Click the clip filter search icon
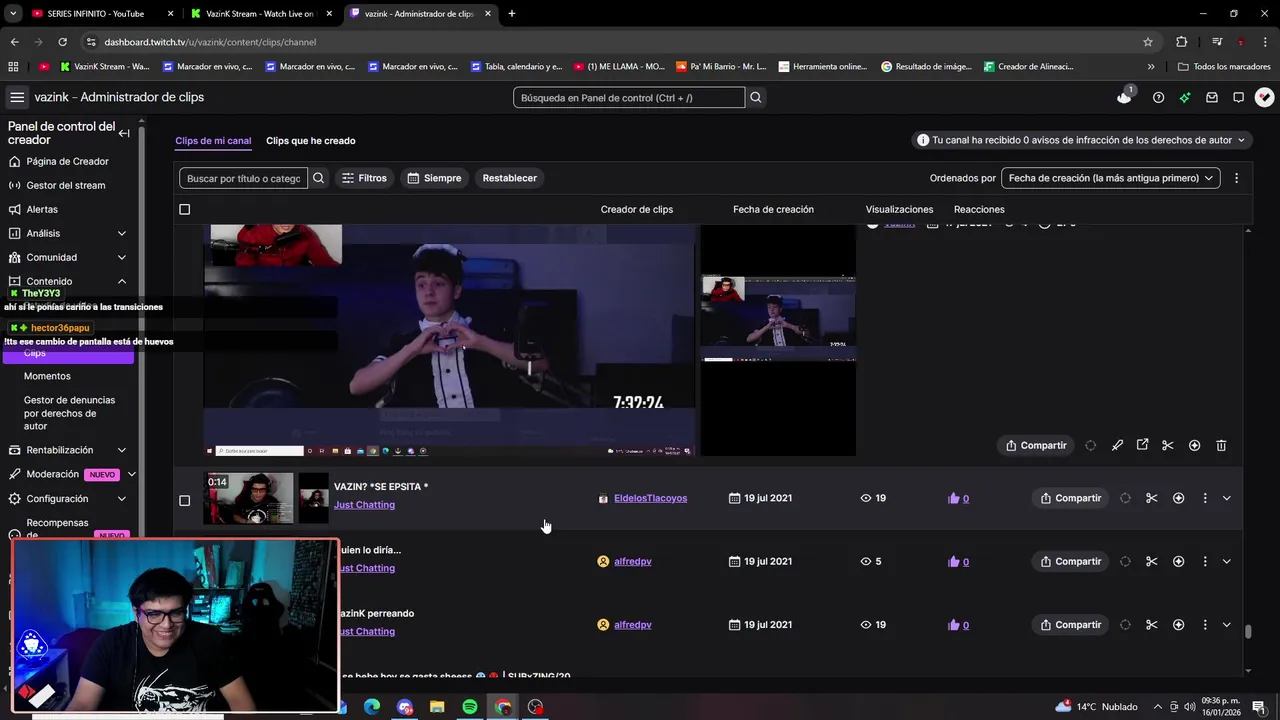Viewport: 1280px width, 720px height. 318,178
